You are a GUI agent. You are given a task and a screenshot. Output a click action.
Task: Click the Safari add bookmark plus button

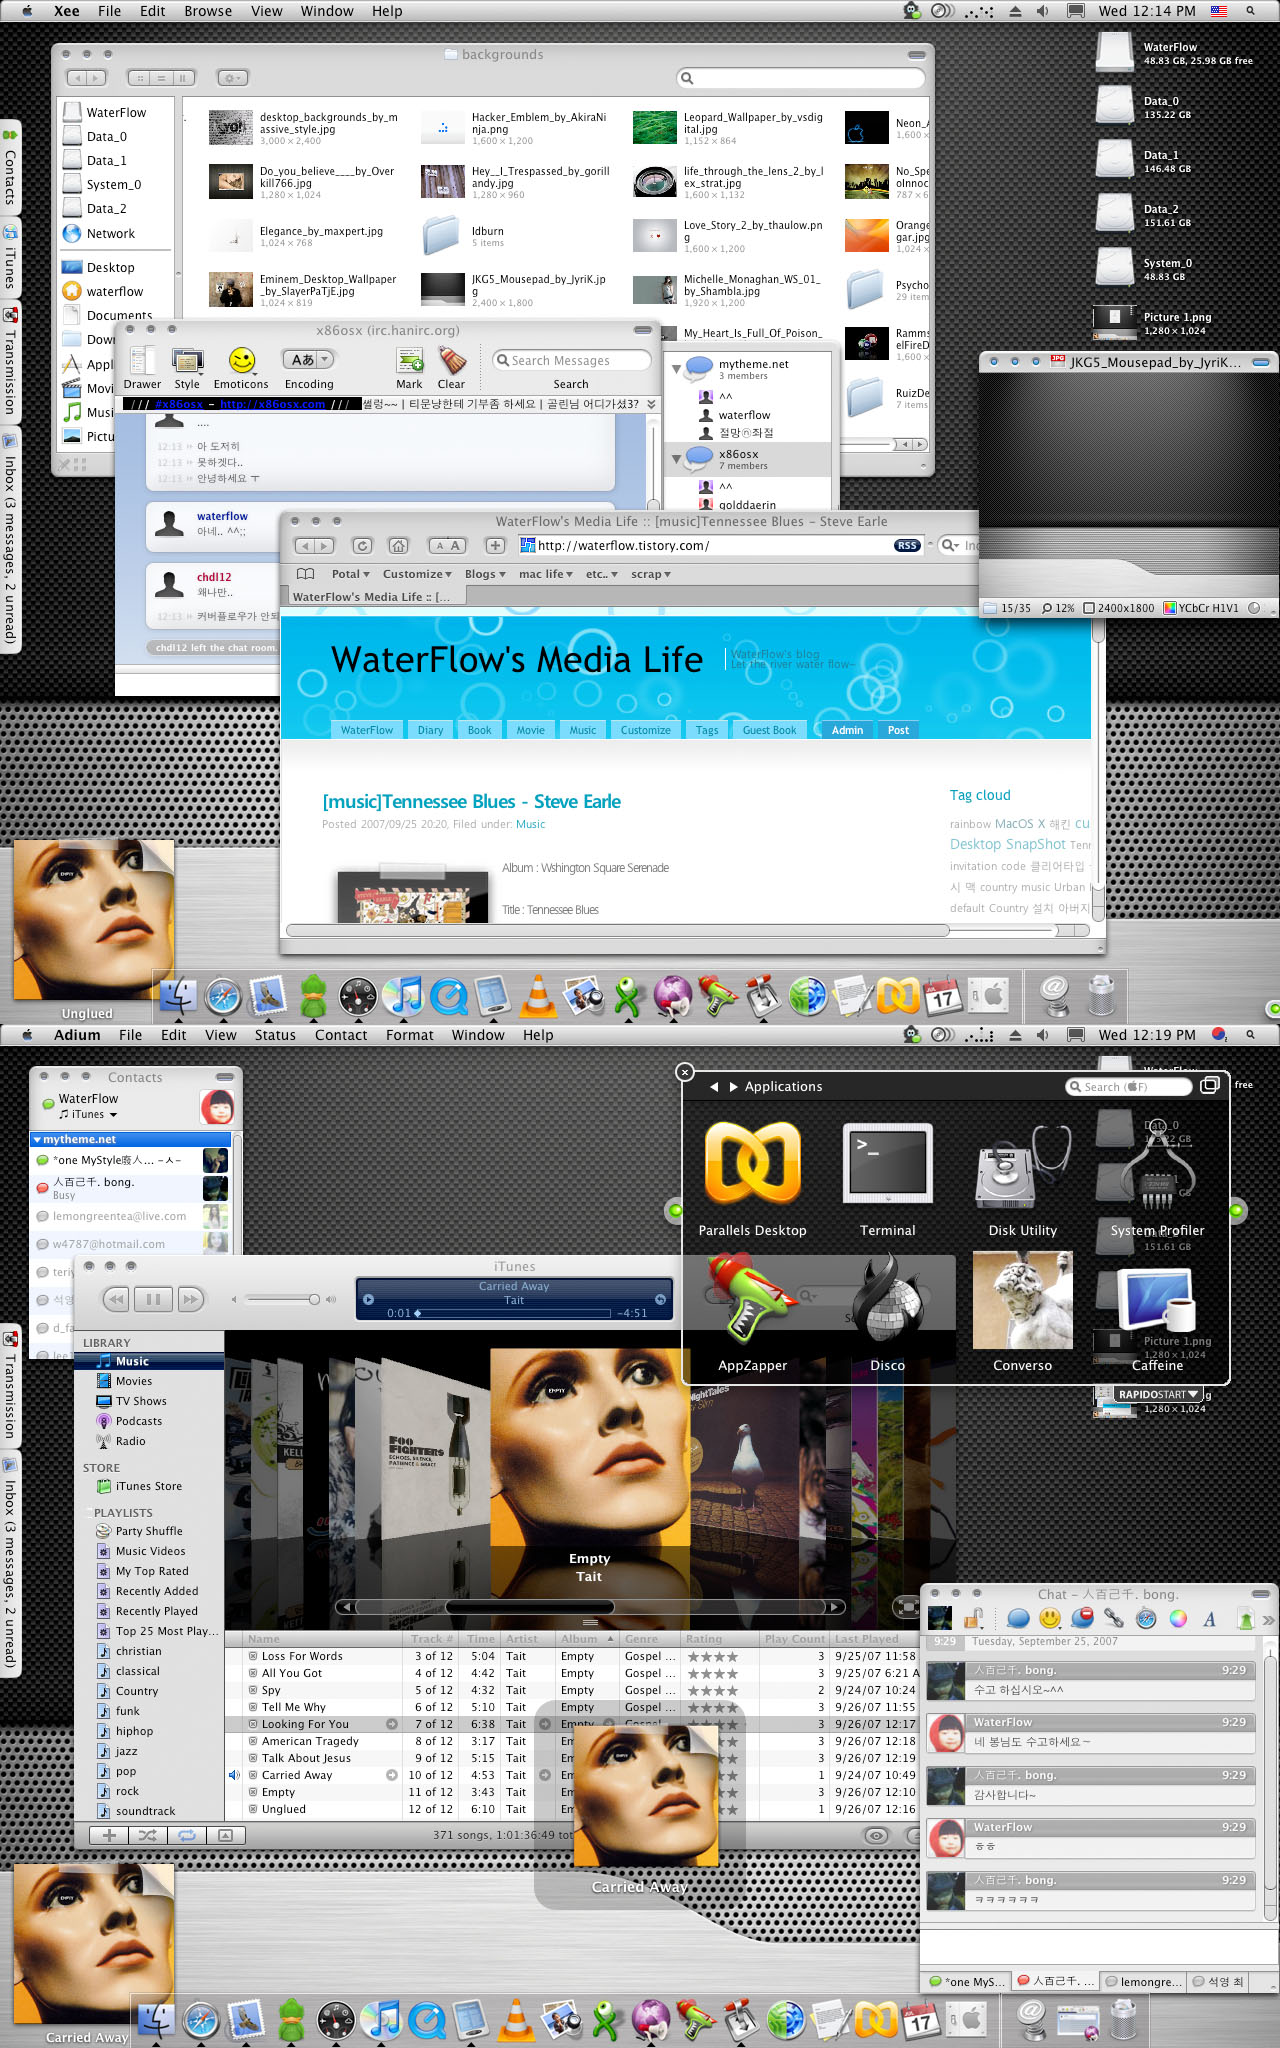pyautogui.click(x=495, y=546)
